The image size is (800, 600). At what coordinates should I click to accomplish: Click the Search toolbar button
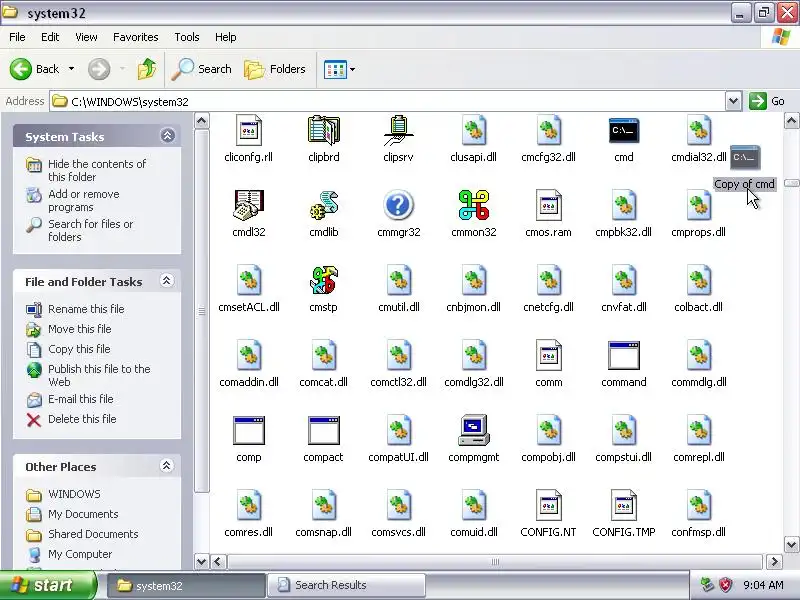202,69
